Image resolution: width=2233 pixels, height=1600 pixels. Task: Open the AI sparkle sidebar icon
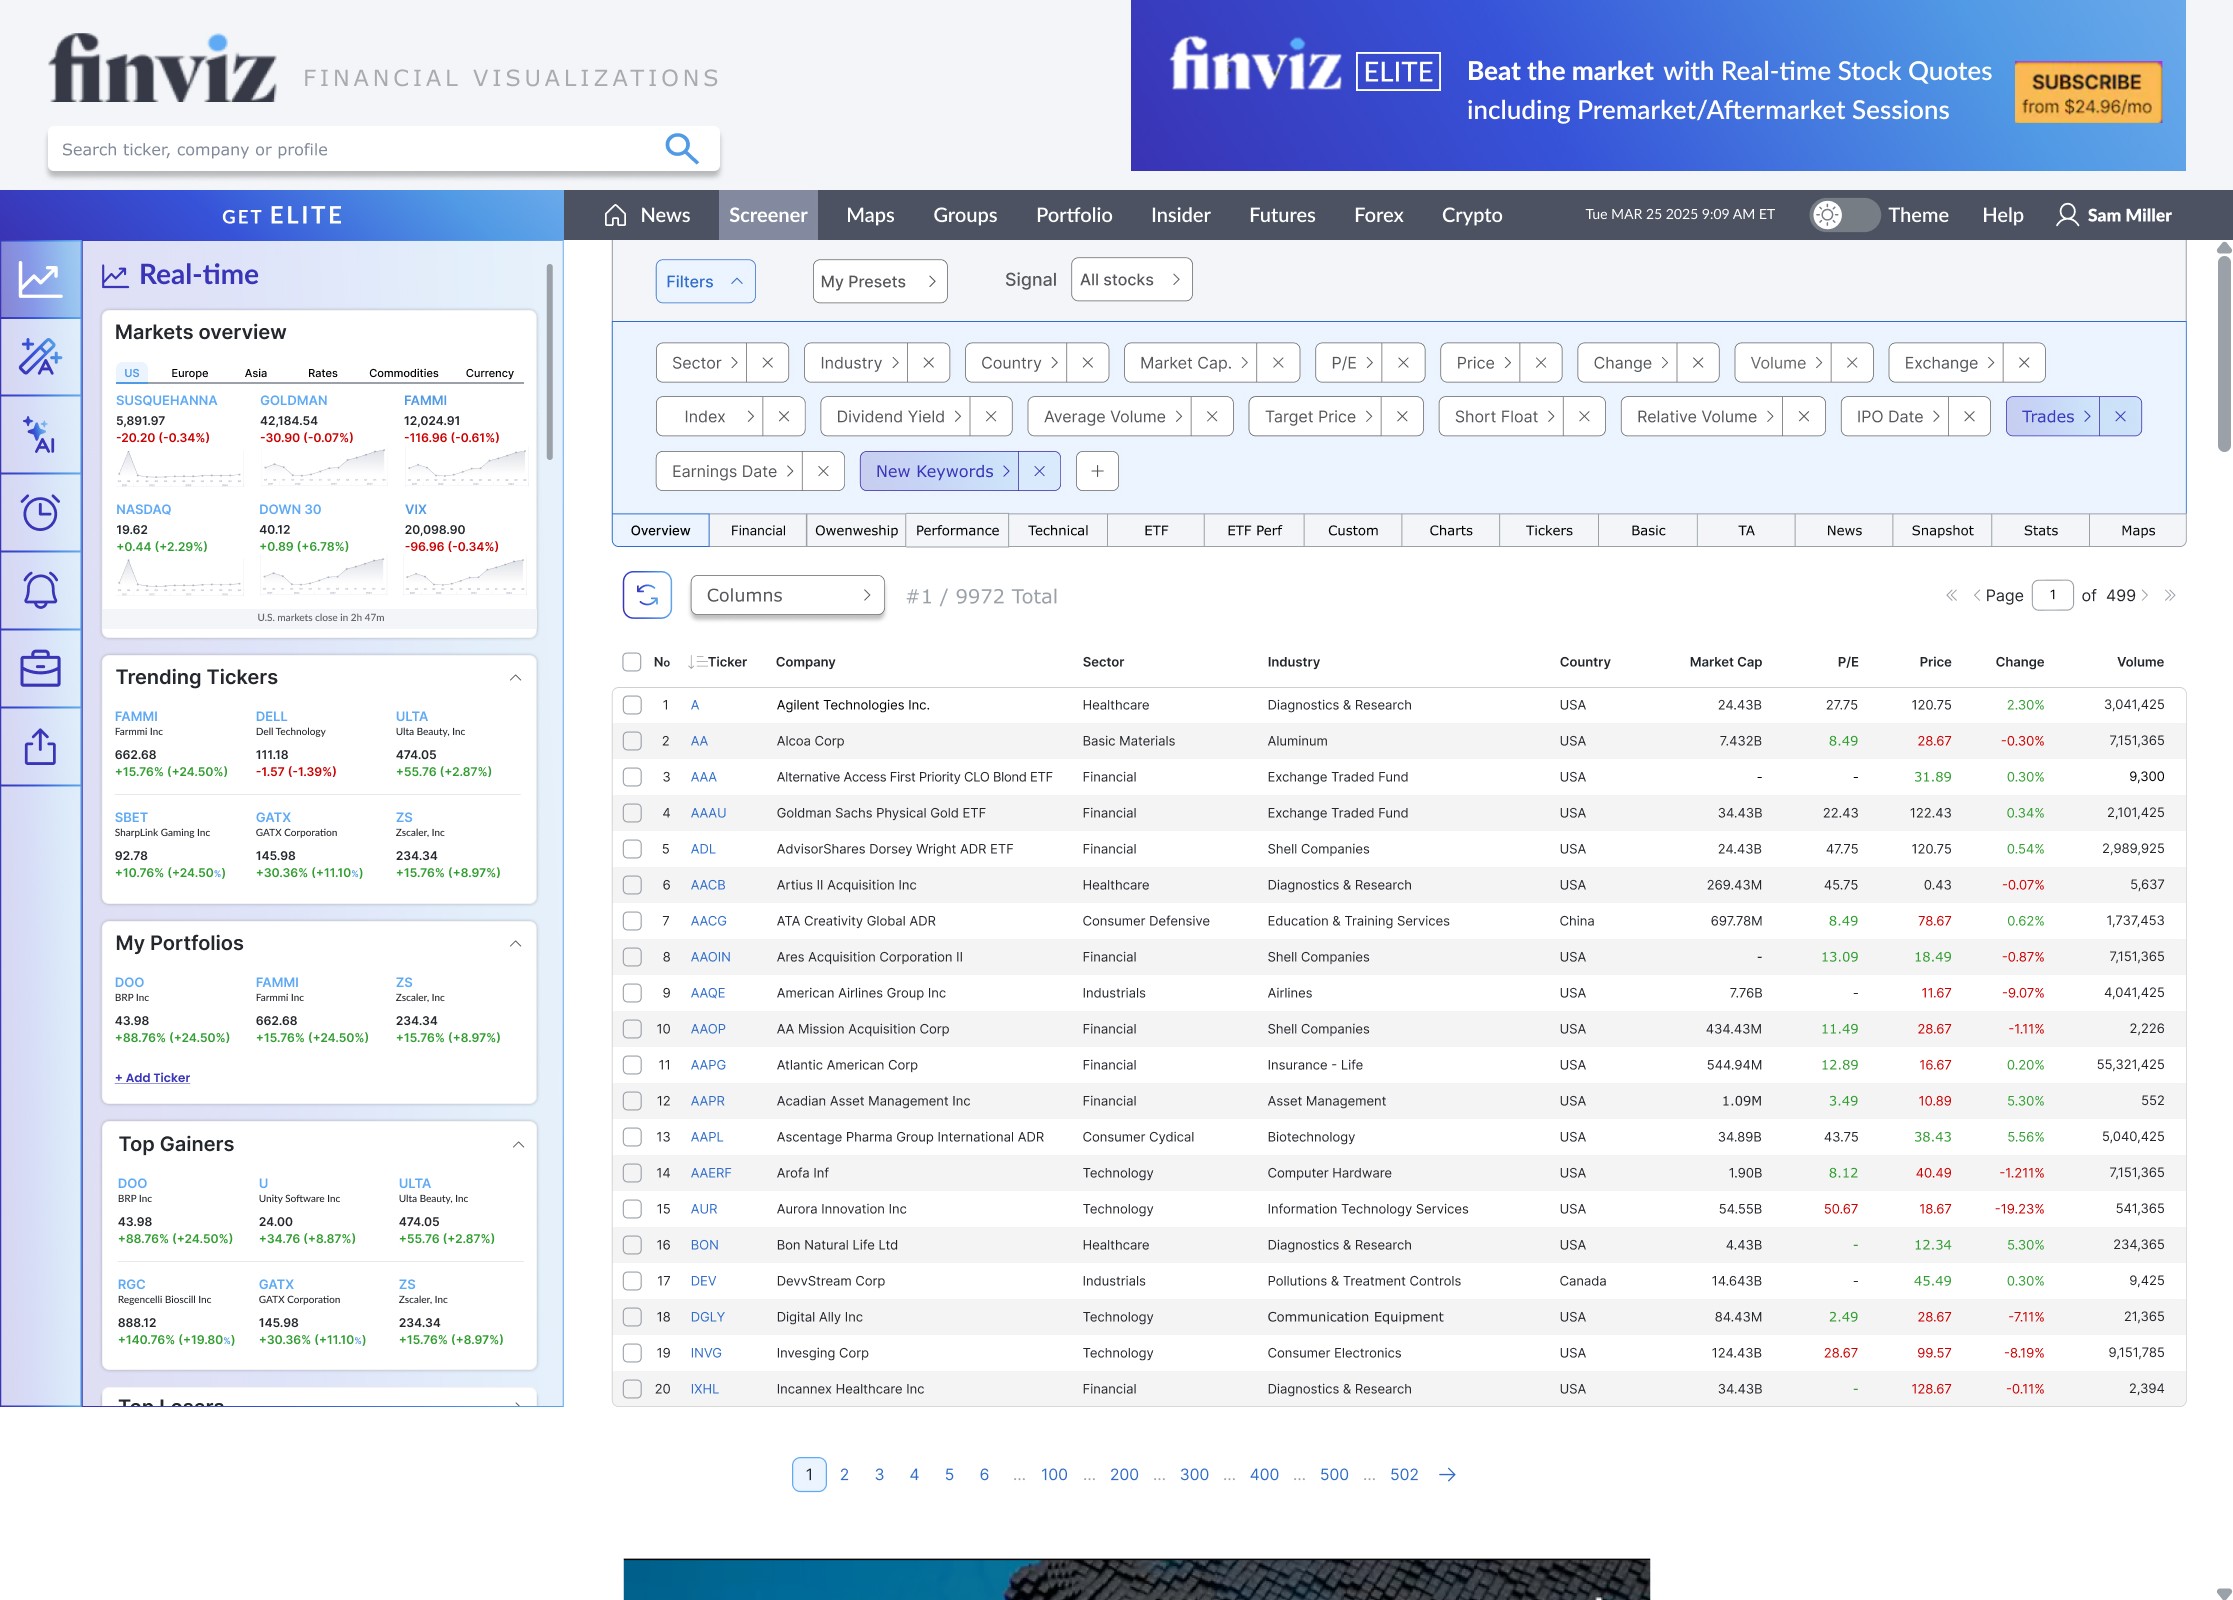41,435
